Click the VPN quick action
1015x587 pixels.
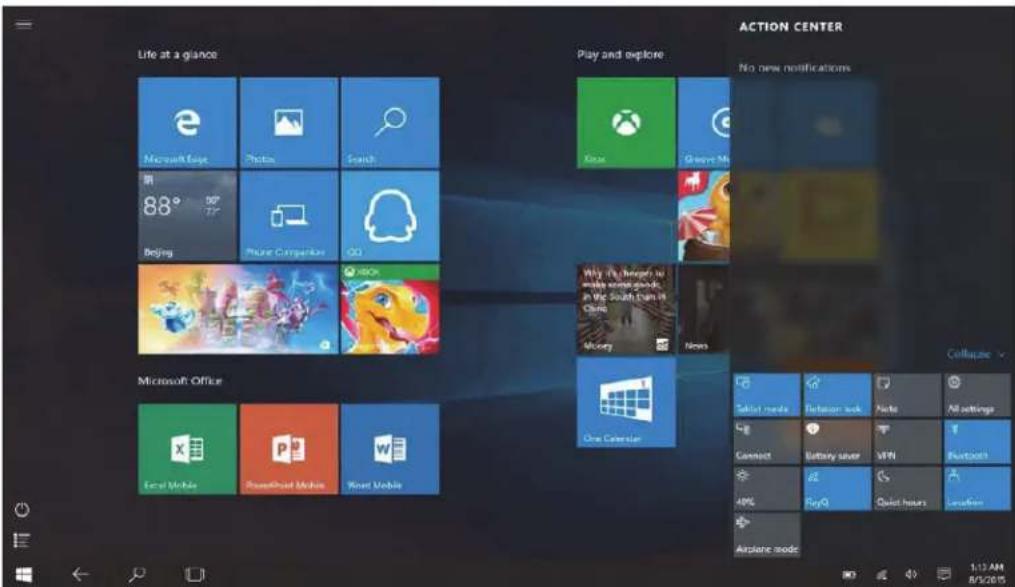907,441
